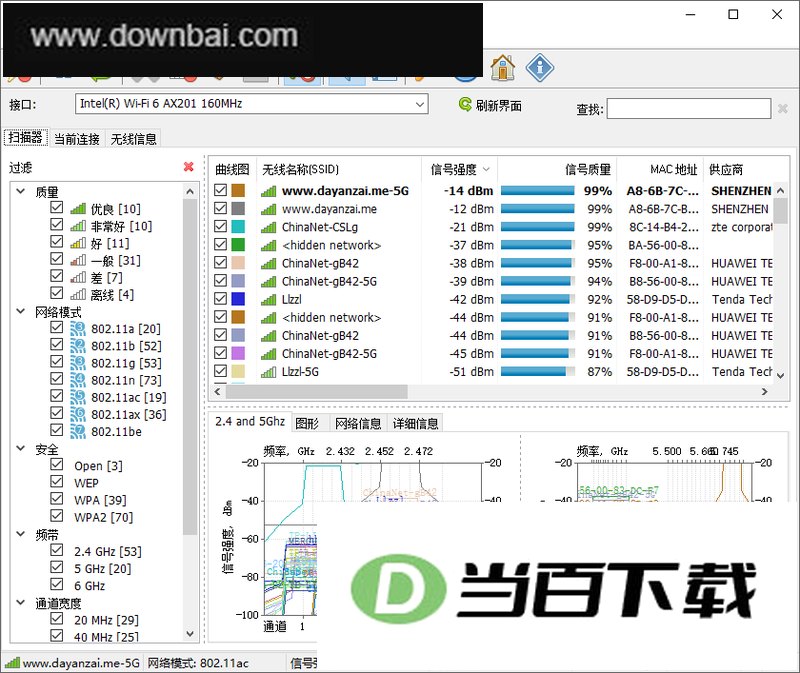Switch to the 扫描器 tab
800x673 pixels.
click(26, 137)
